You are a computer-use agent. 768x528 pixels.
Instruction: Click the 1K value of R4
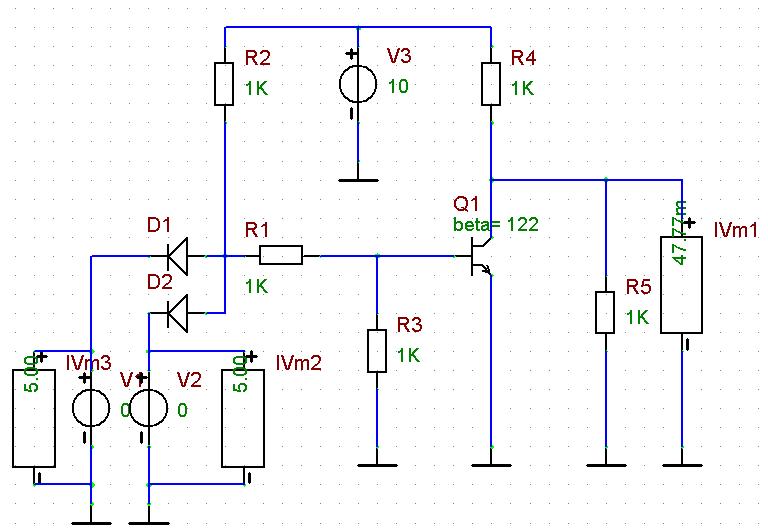tap(523, 89)
